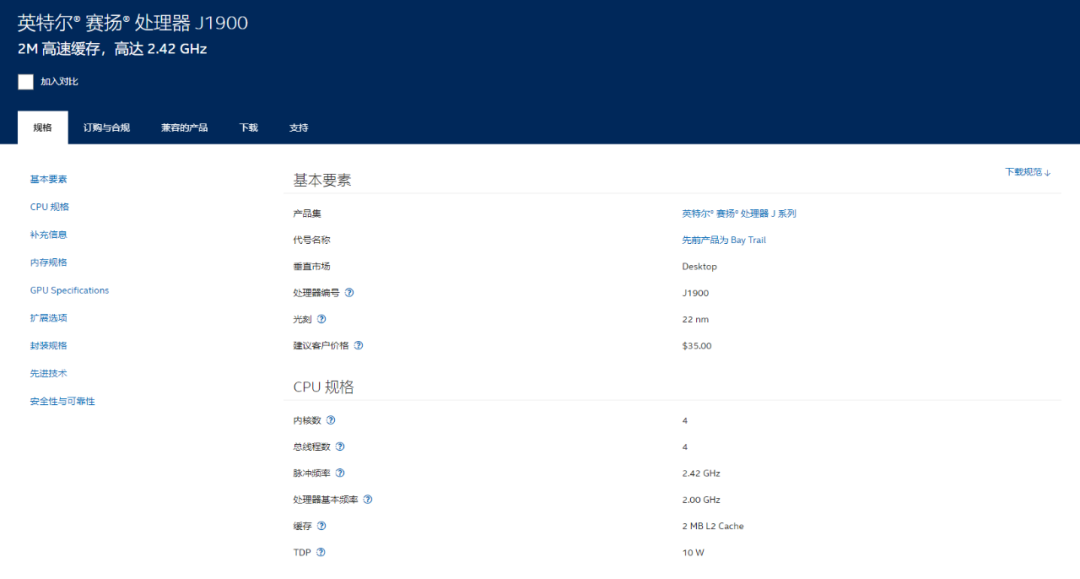Switch to the 兼容的产品 tab

[185, 127]
